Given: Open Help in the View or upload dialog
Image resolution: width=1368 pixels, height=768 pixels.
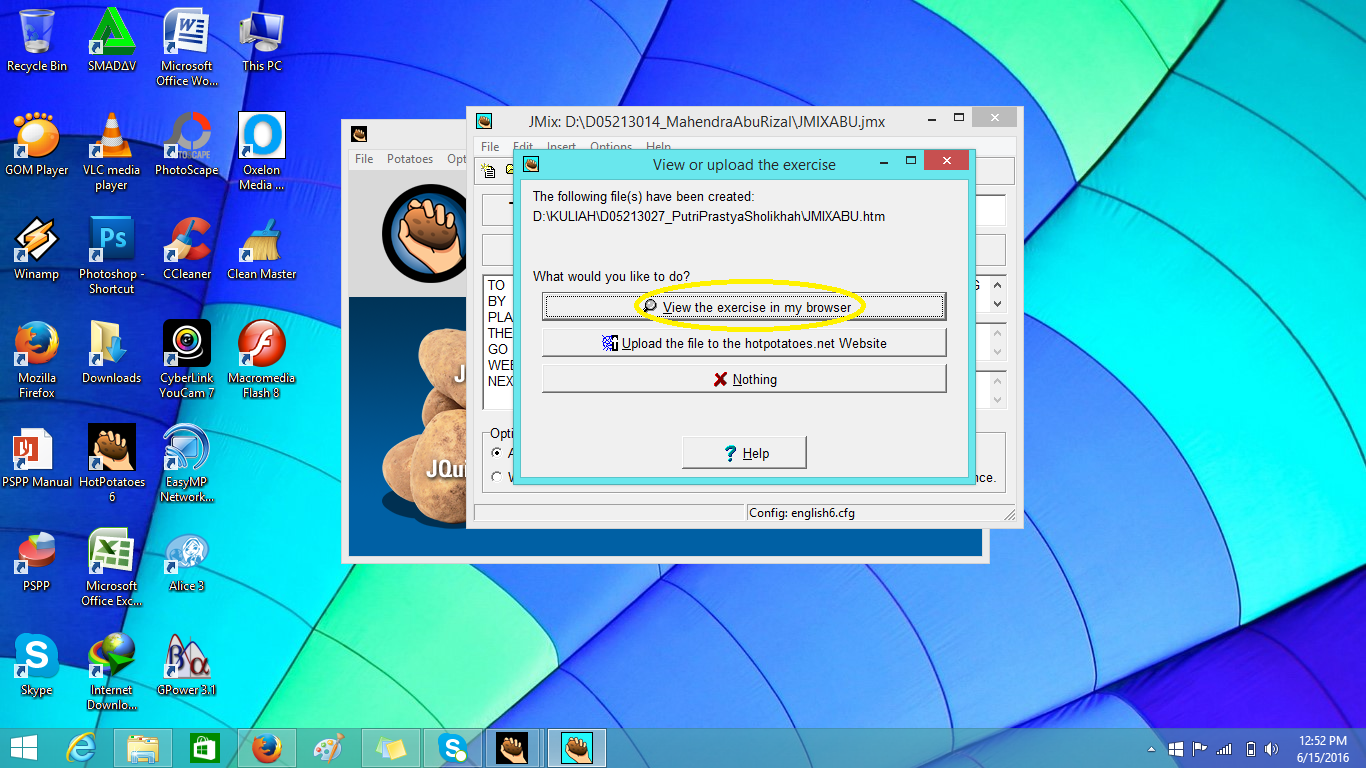Looking at the screenshot, I should 744,453.
